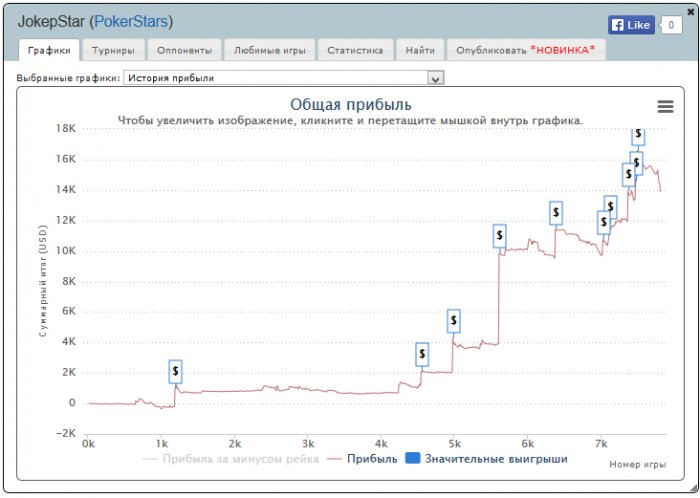Click the dropdown arrow of Выбранные графики
This screenshot has height=498, width=700.
(435, 79)
